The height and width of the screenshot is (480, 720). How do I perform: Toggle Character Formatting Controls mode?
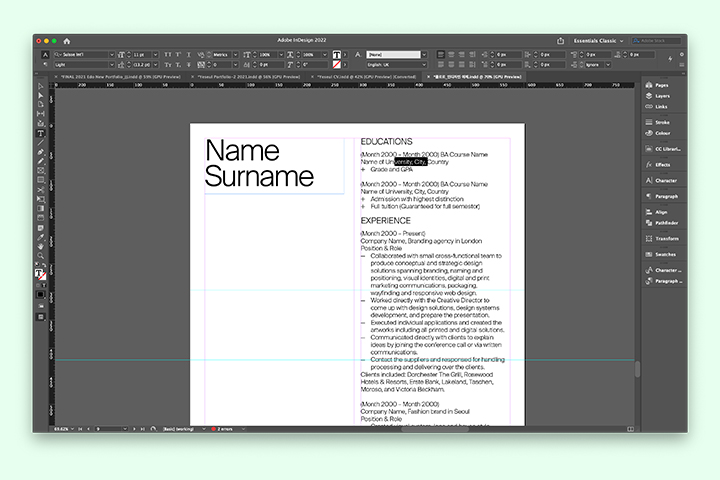pos(45,55)
